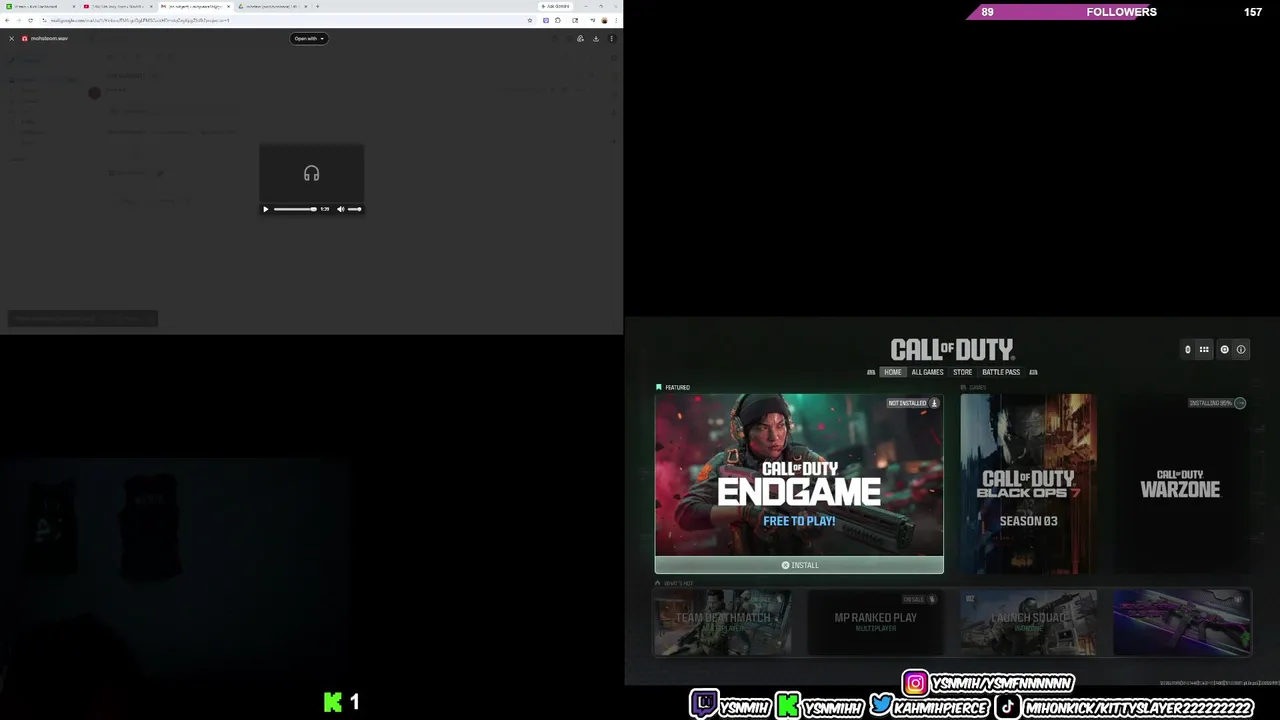Image resolution: width=1280 pixels, height=720 pixels.
Task: Select the HOME tab in Call of Duty
Action: [x=893, y=372]
